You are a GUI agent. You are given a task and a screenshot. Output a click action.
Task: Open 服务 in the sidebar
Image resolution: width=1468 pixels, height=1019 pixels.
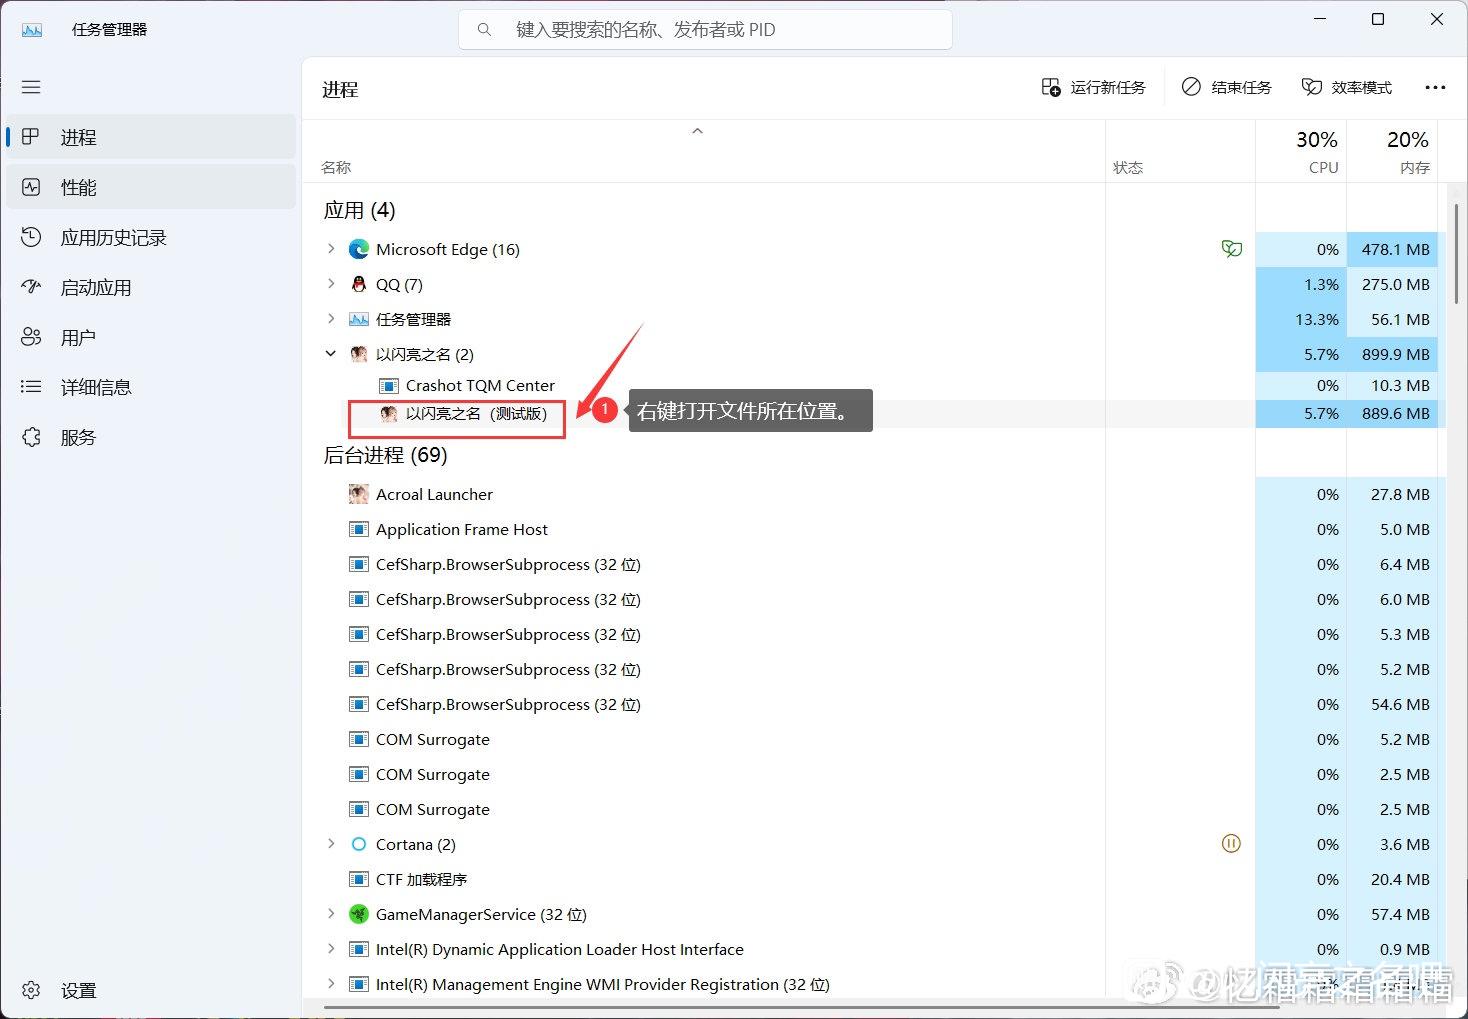click(x=151, y=437)
